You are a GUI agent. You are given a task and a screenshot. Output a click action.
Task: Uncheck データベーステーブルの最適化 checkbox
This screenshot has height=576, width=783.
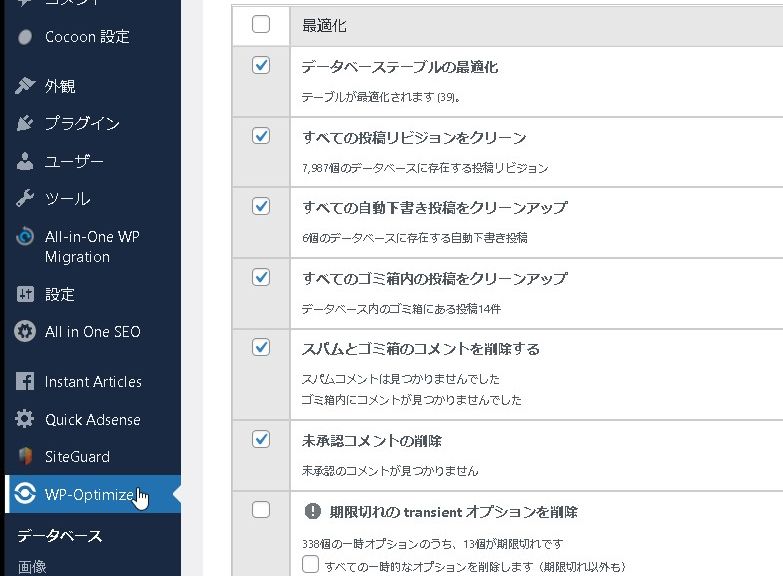click(261, 65)
